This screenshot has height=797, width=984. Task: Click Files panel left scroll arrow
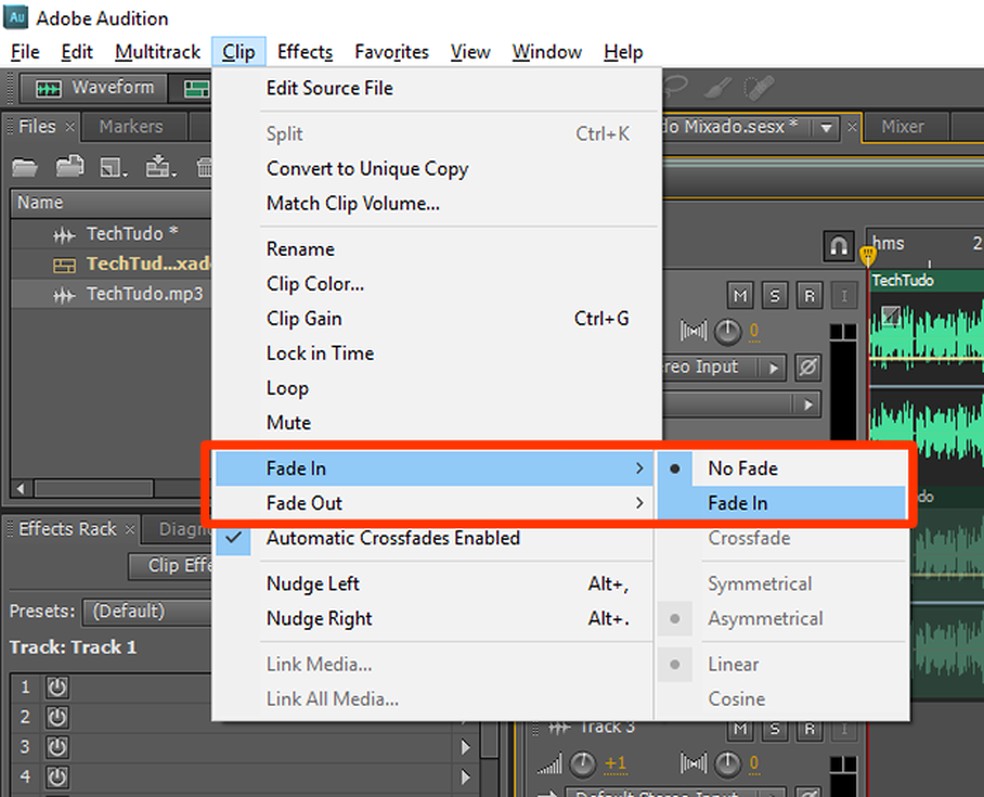point(21,488)
